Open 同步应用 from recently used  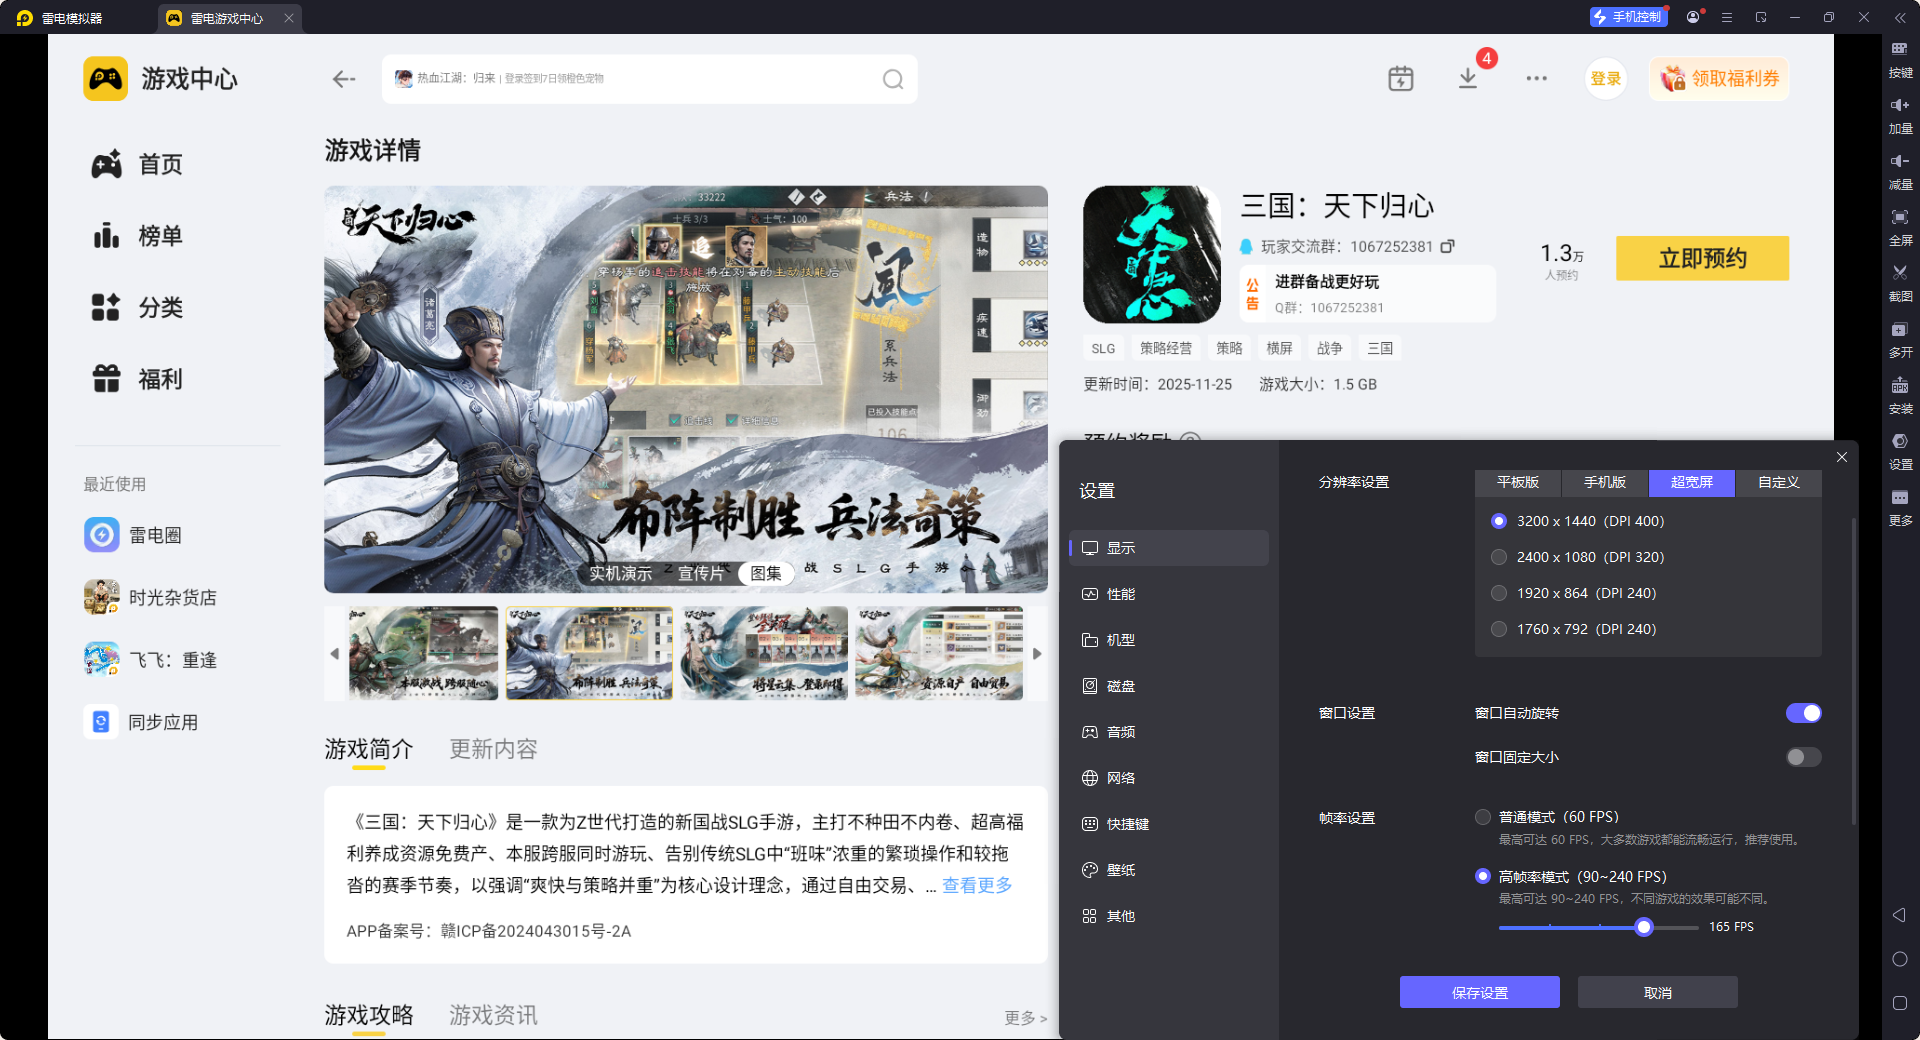point(142,722)
